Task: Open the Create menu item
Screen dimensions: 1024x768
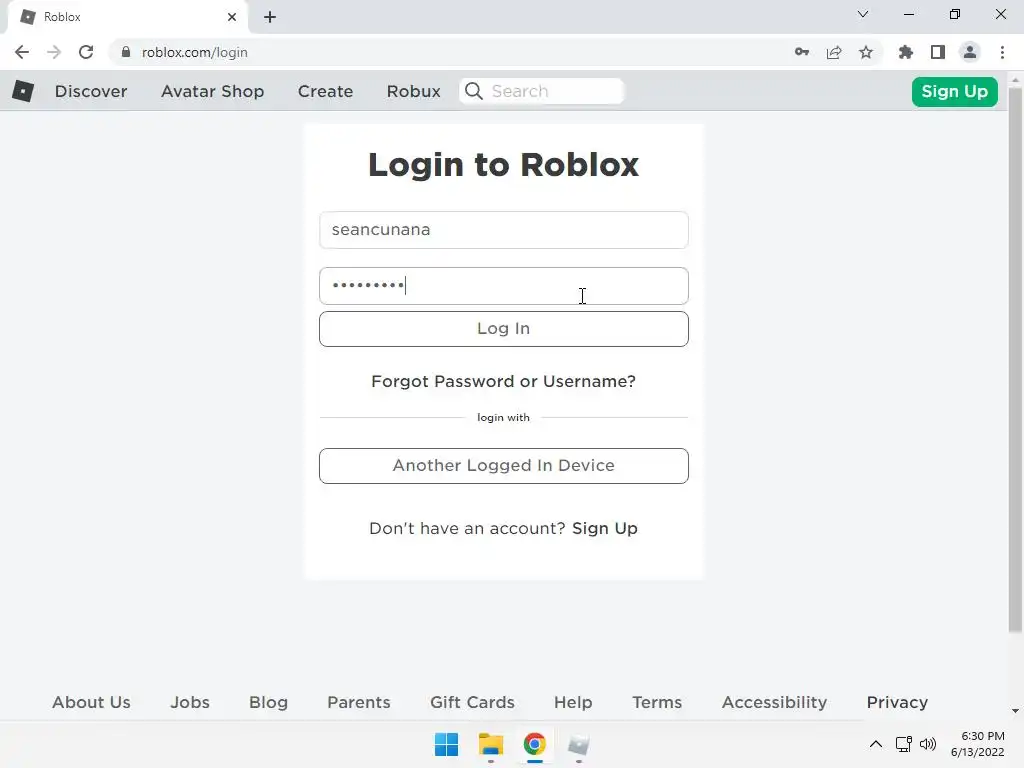Action: (325, 91)
